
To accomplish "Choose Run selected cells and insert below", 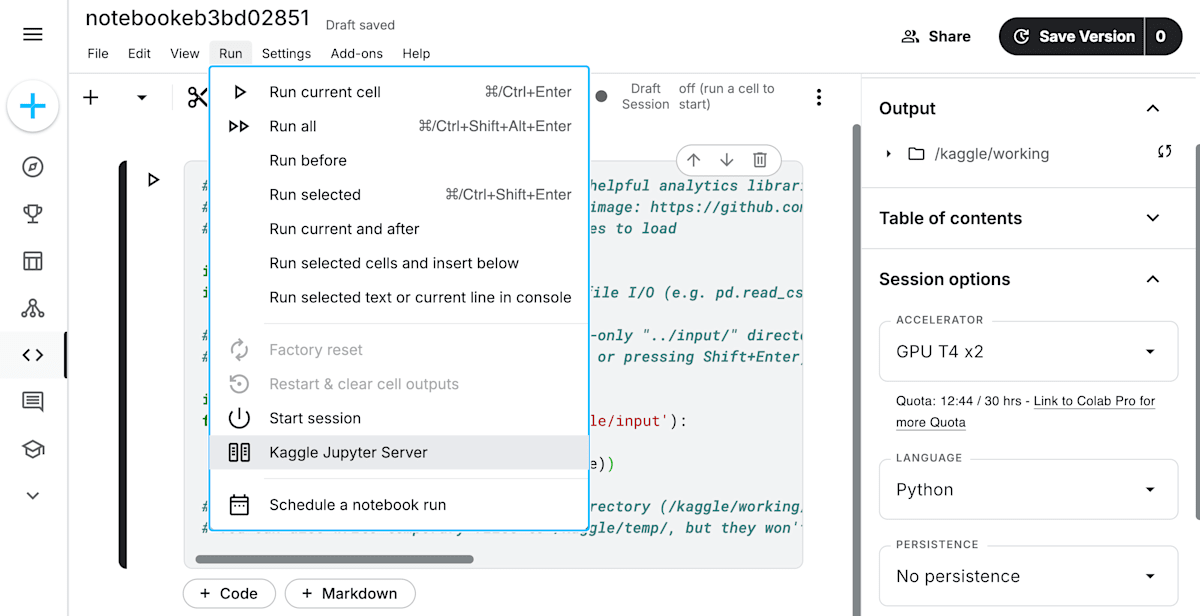I will (x=399, y=263).
